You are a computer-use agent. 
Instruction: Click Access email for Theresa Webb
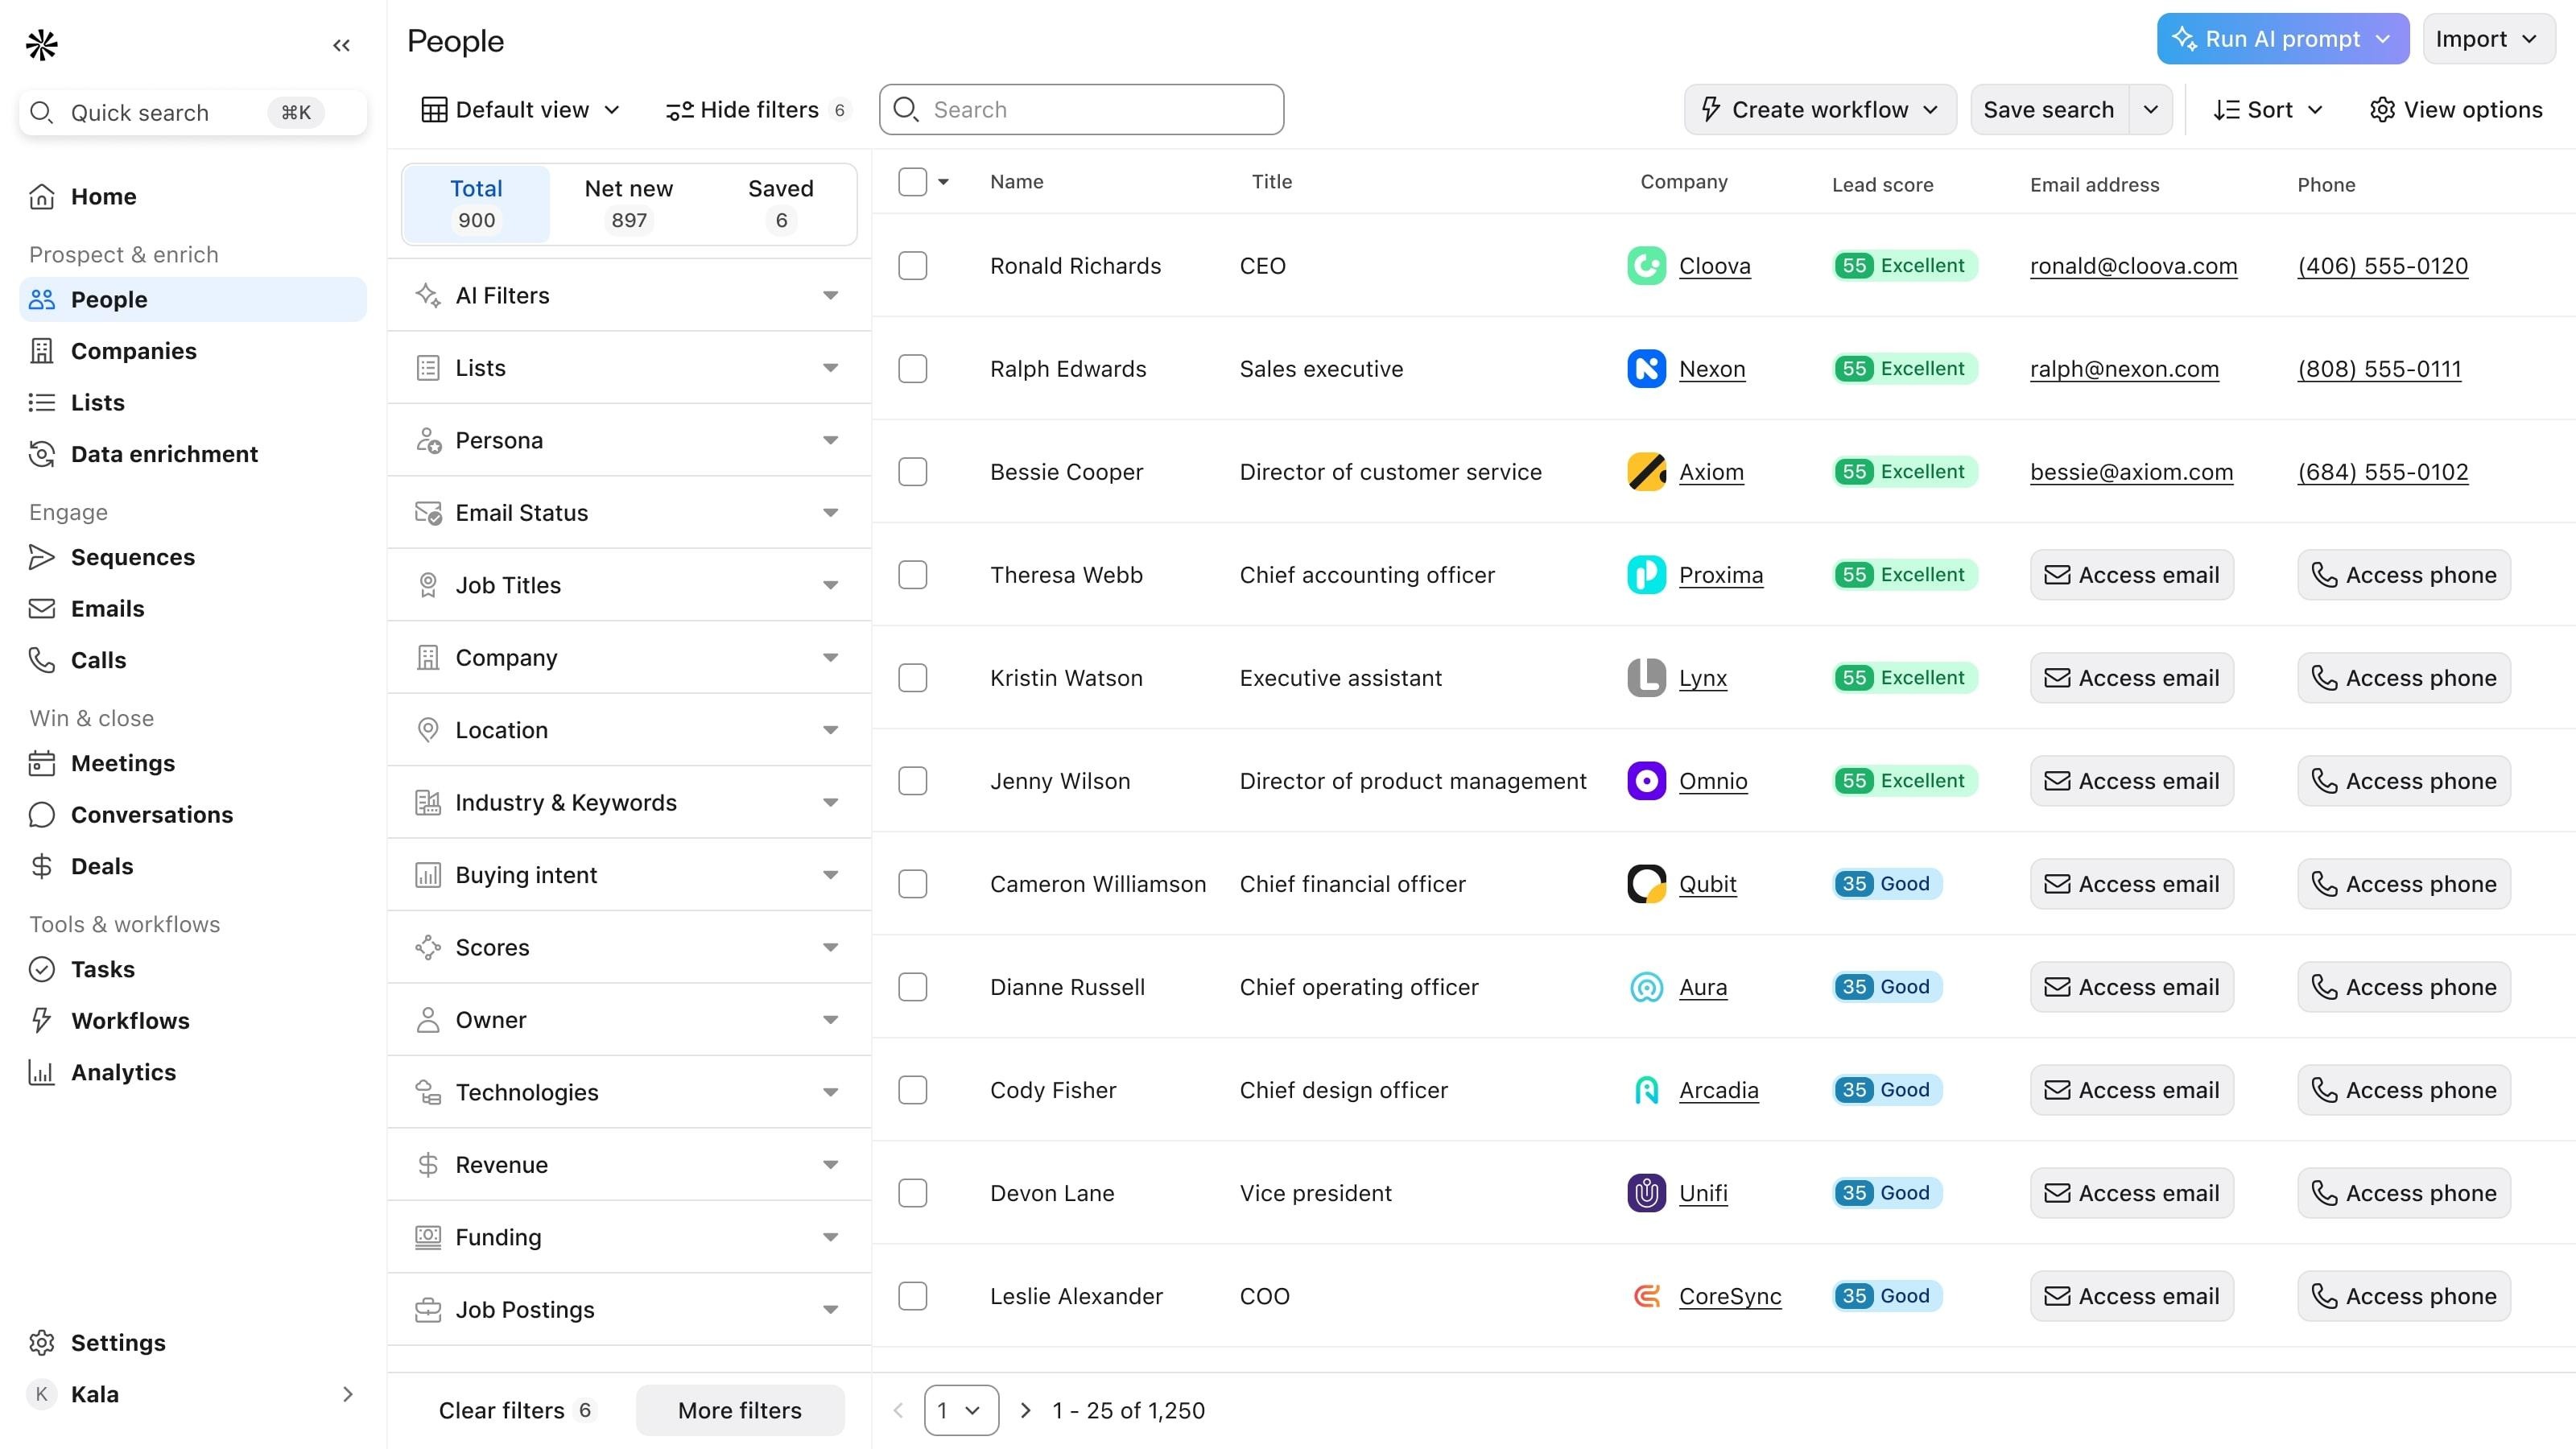click(x=2131, y=575)
